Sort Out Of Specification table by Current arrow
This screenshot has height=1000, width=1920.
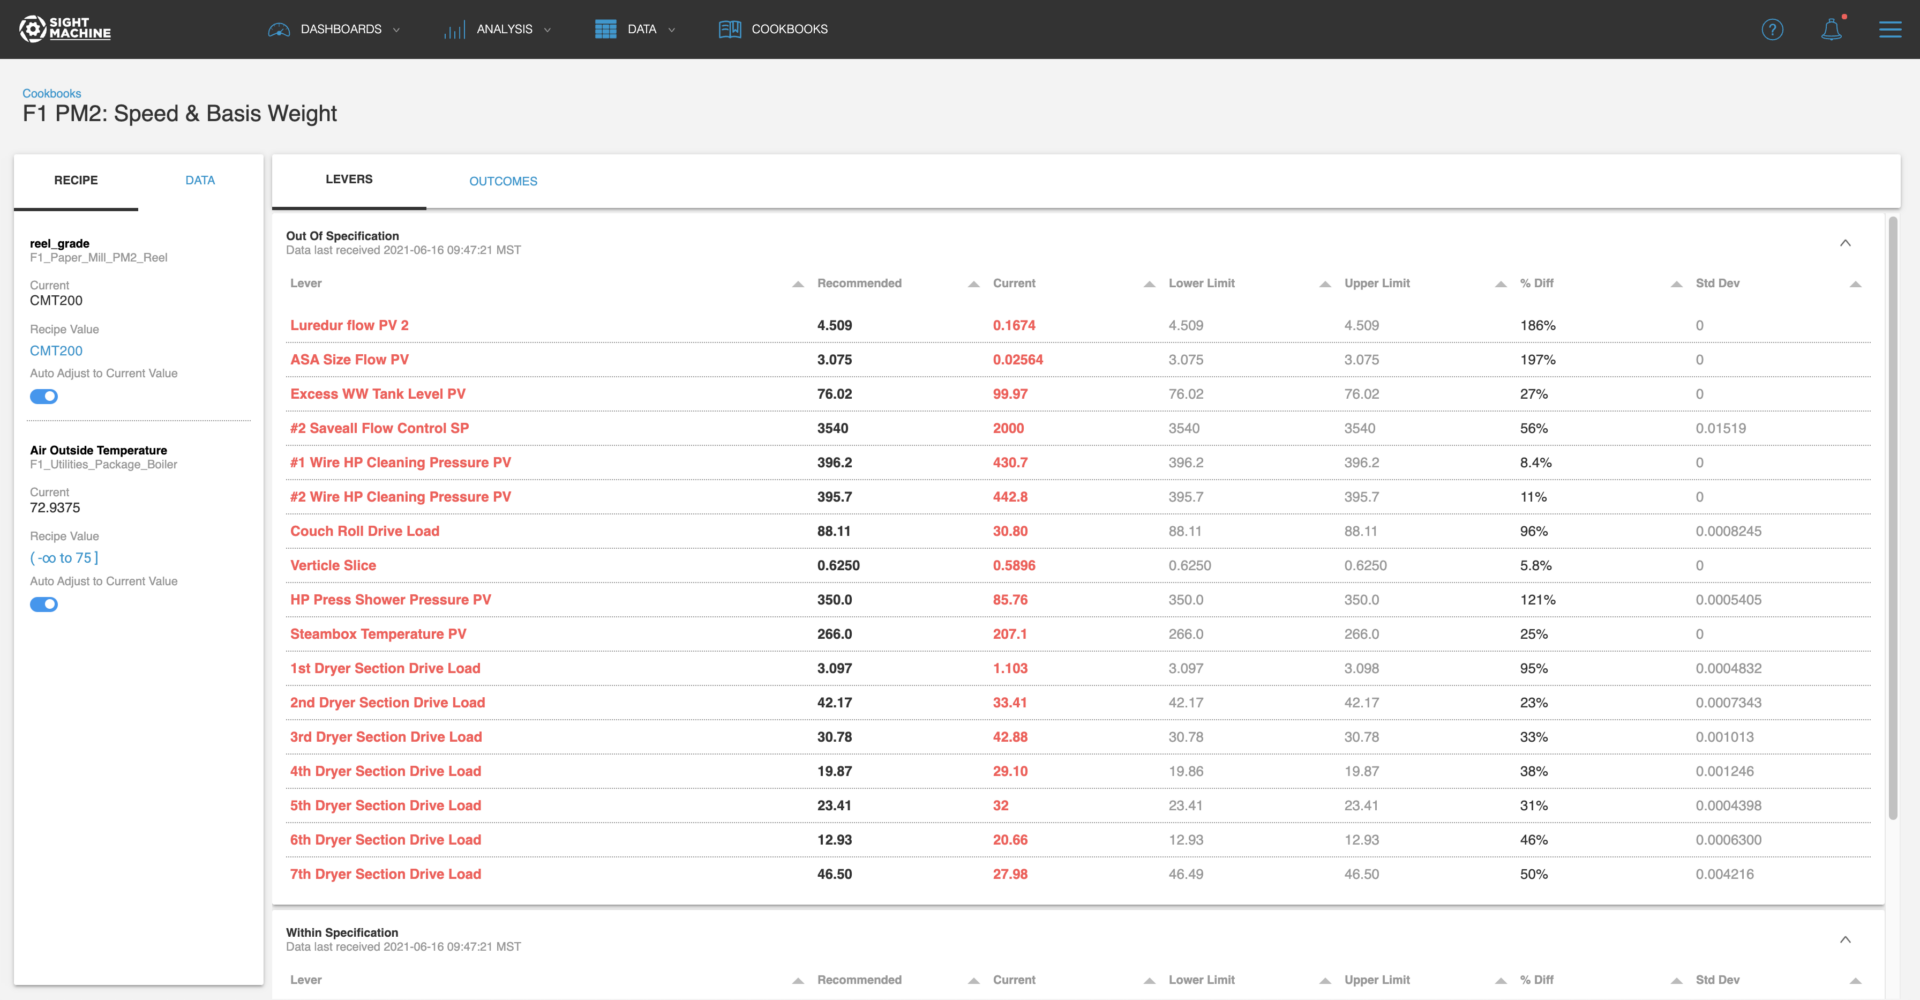click(x=1150, y=284)
